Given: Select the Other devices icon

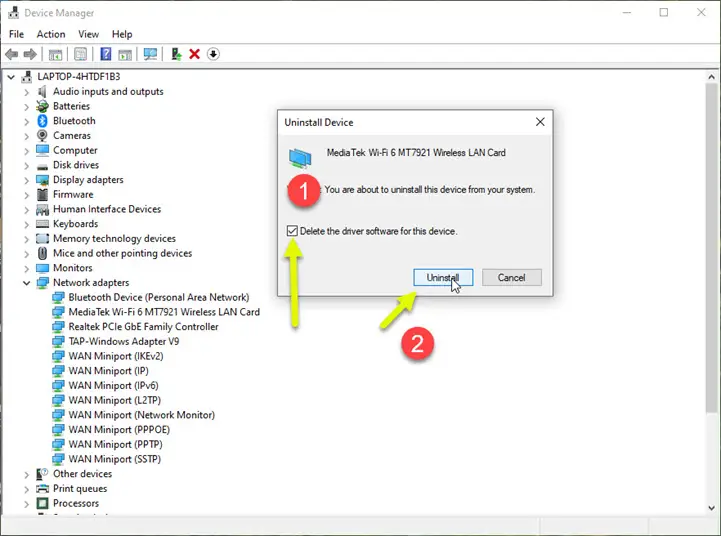Looking at the screenshot, I should click(x=42, y=474).
